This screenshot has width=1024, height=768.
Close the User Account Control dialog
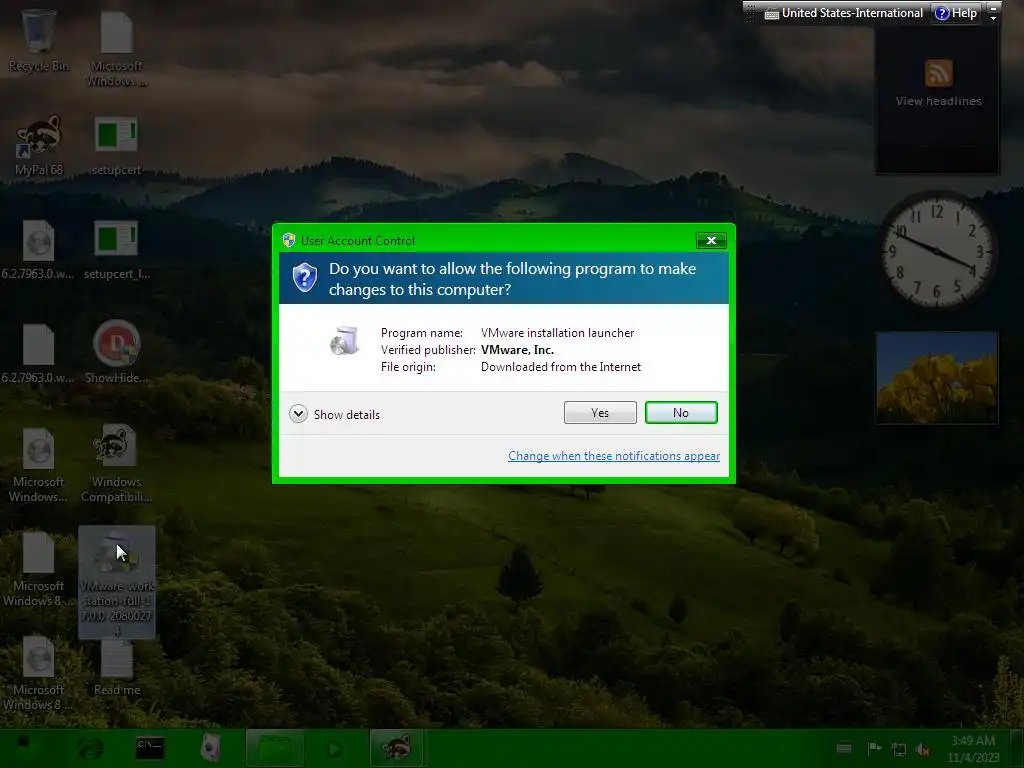click(711, 240)
